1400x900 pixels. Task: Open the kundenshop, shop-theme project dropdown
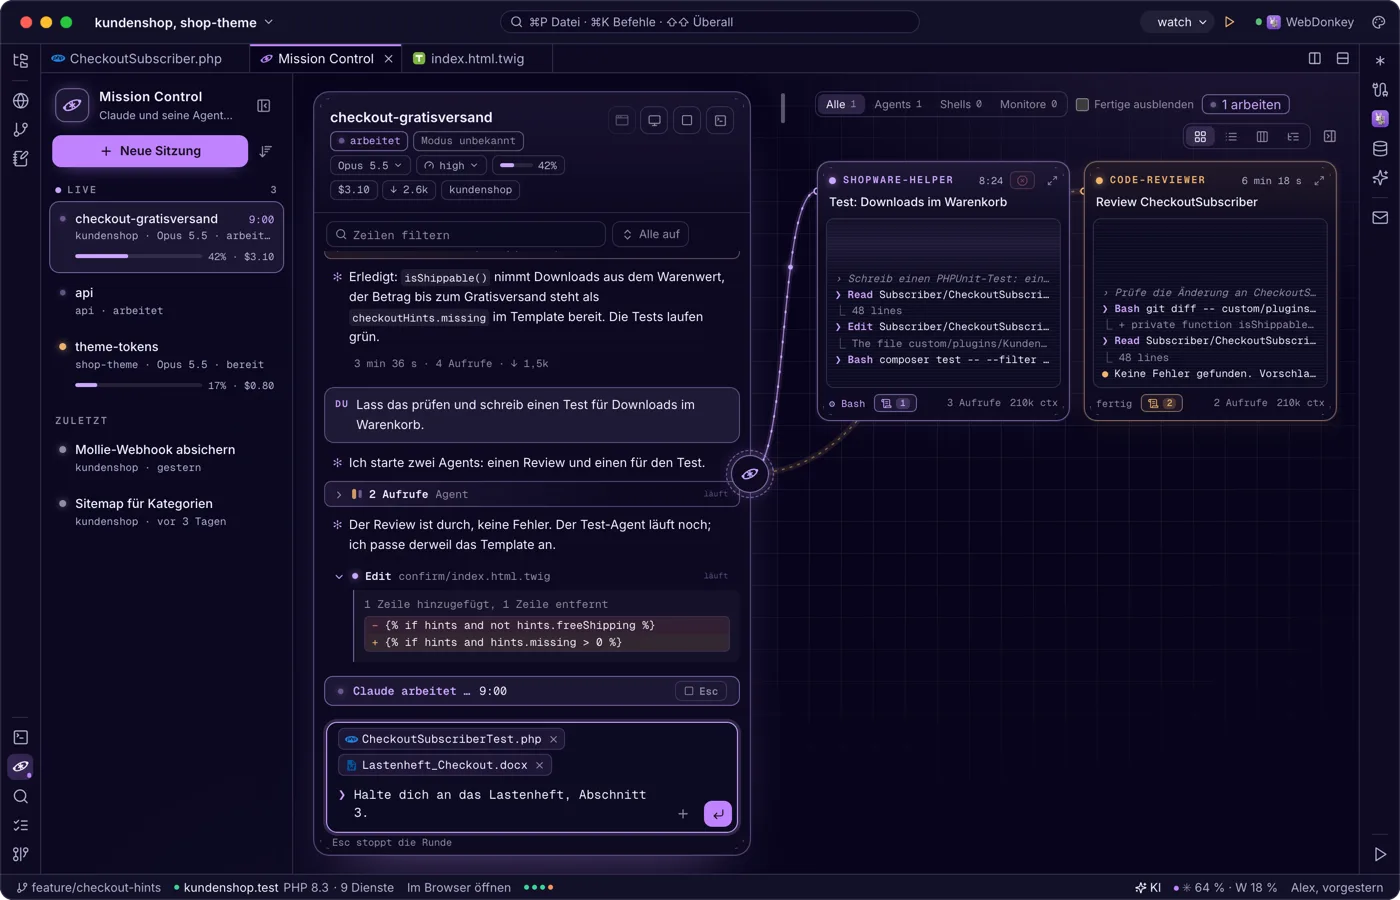184,22
